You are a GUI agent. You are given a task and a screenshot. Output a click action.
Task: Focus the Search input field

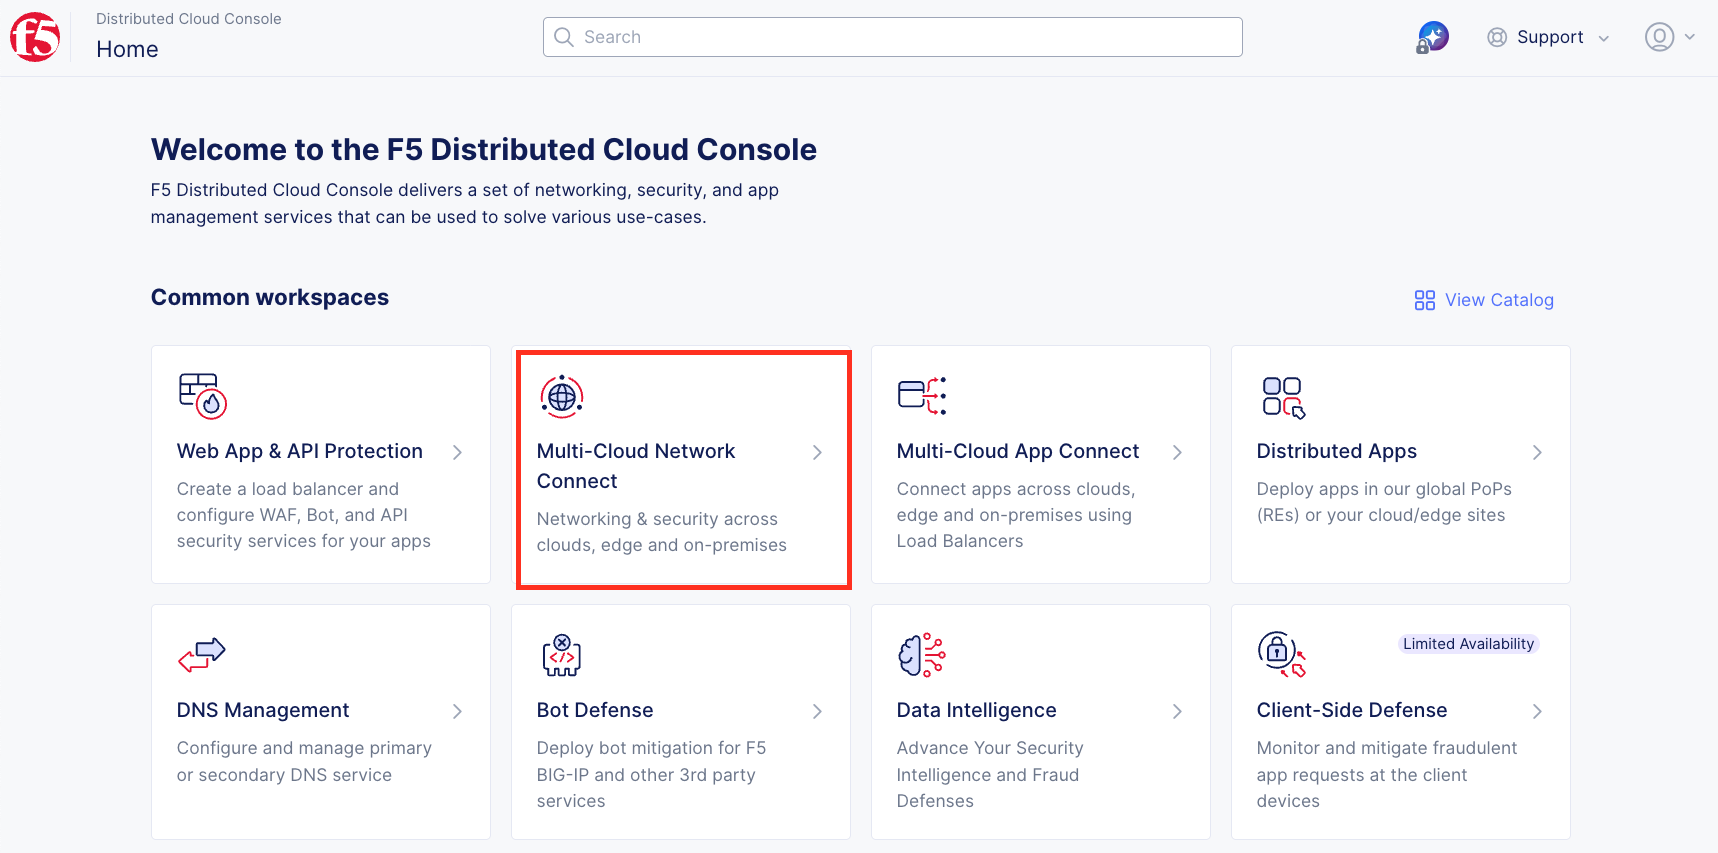pyautogui.click(x=893, y=37)
